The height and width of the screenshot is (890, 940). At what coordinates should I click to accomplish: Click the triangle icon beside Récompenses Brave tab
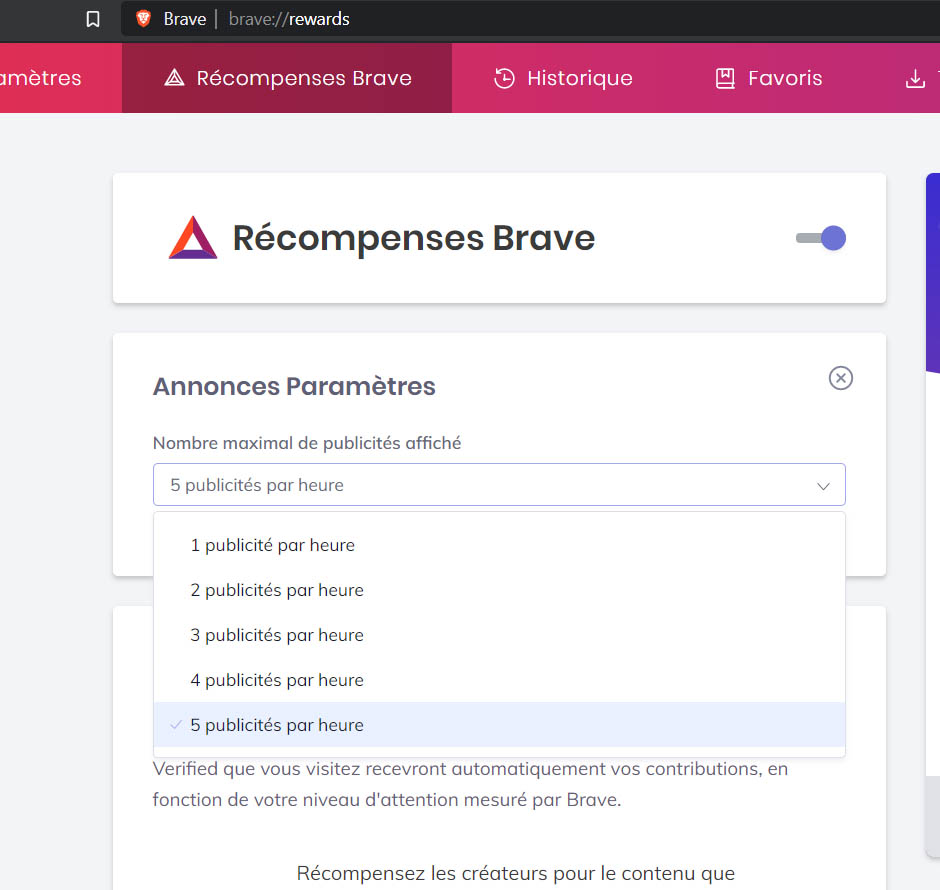coord(174,78)
